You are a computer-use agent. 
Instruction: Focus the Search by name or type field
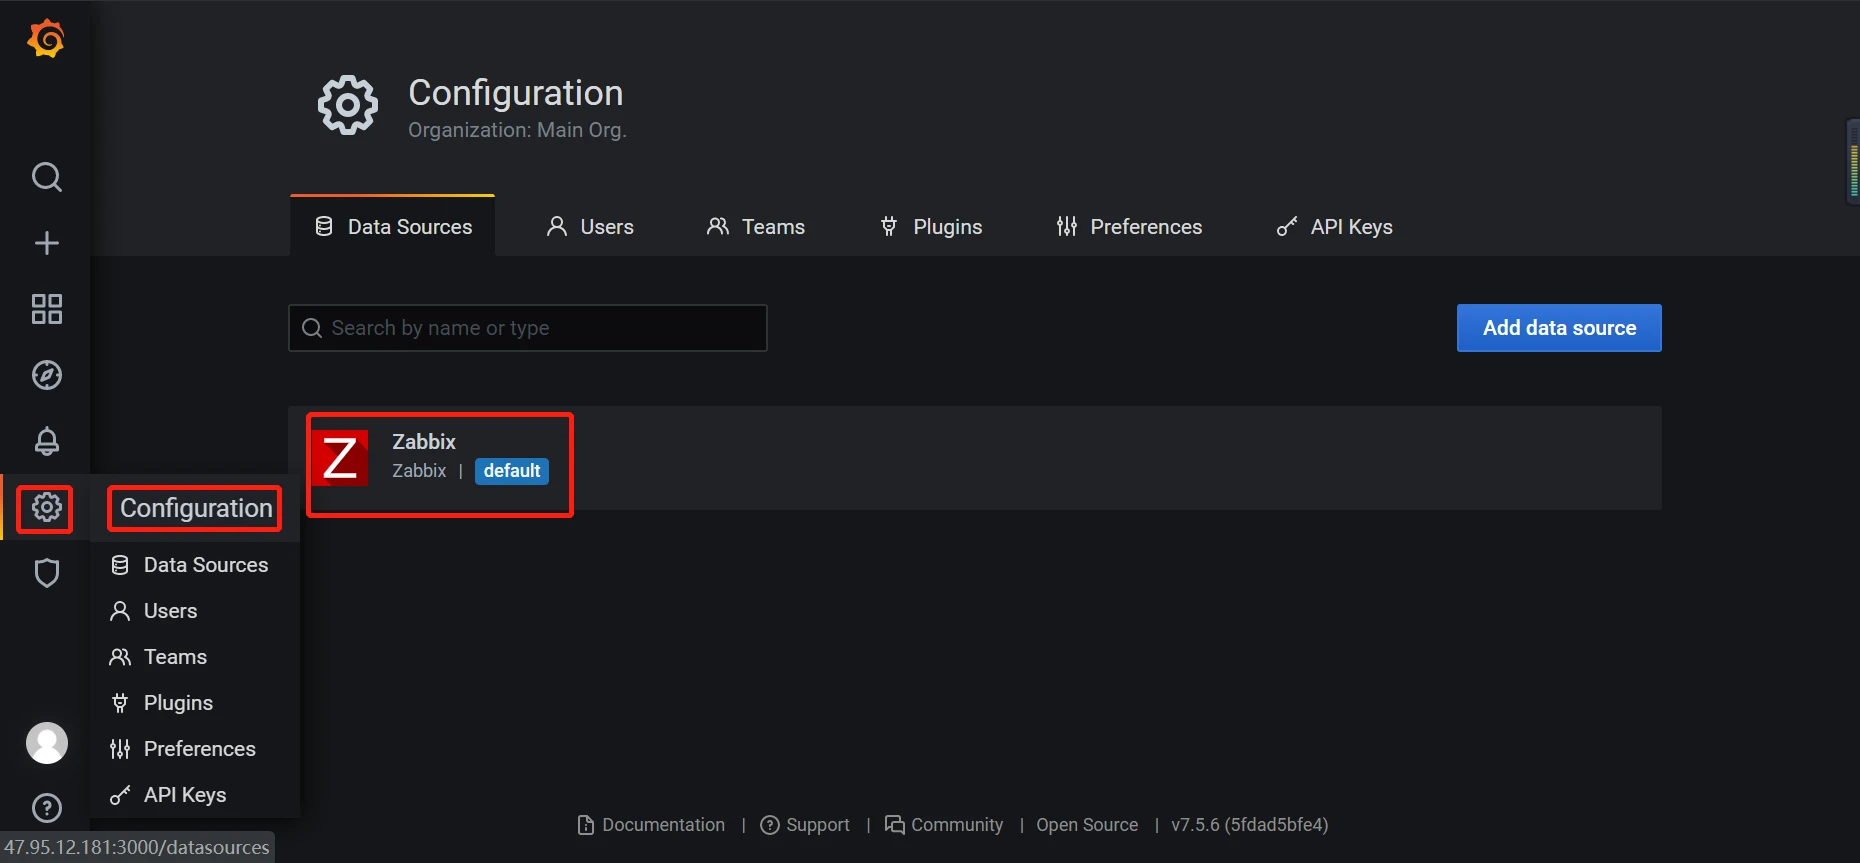(528, 328)
